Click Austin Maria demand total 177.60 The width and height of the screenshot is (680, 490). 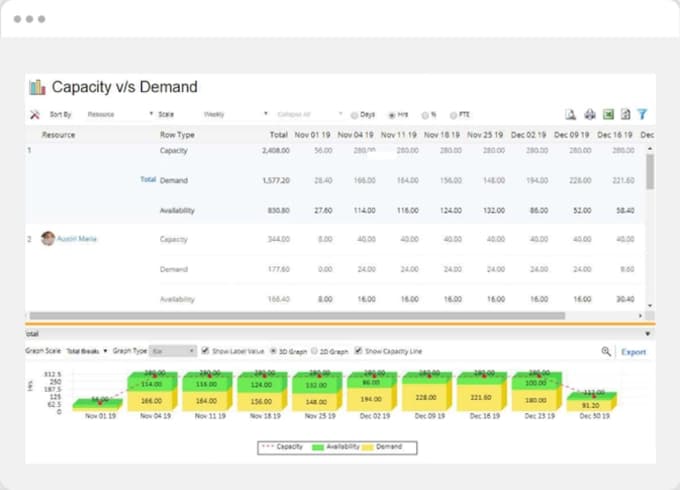279,269
